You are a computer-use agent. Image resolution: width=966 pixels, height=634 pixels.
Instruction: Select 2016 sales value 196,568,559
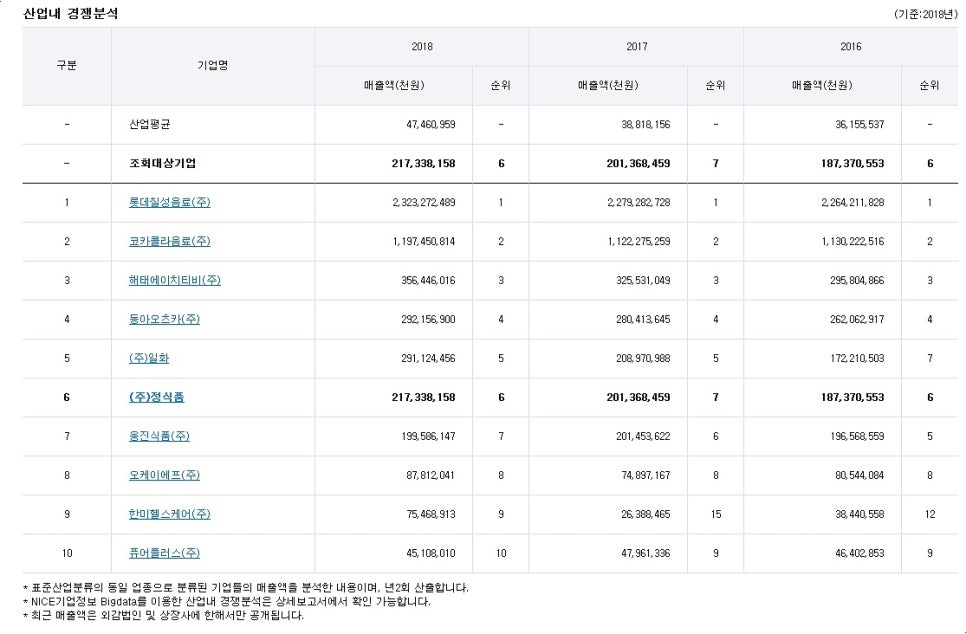(x=857, y=436)
